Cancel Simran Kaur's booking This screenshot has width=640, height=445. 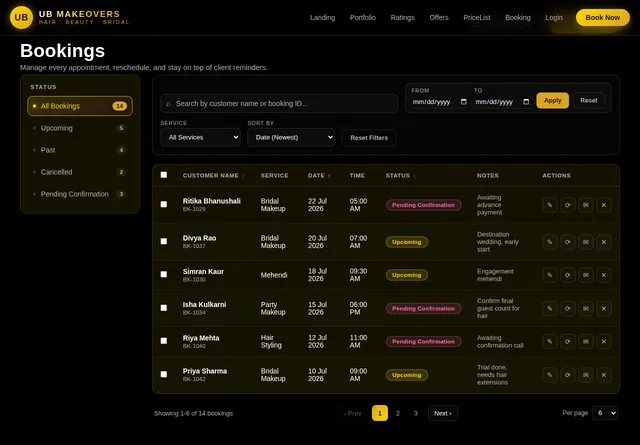(604, 275)
